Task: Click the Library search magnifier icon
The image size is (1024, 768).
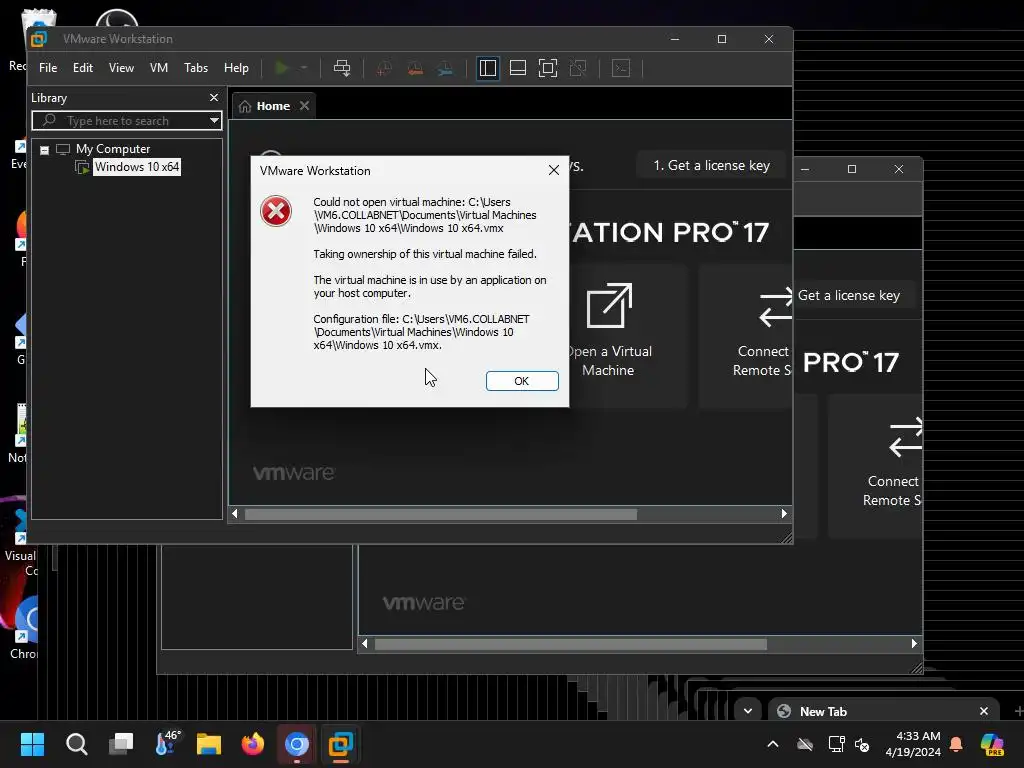Action: (x=49, y=120)
